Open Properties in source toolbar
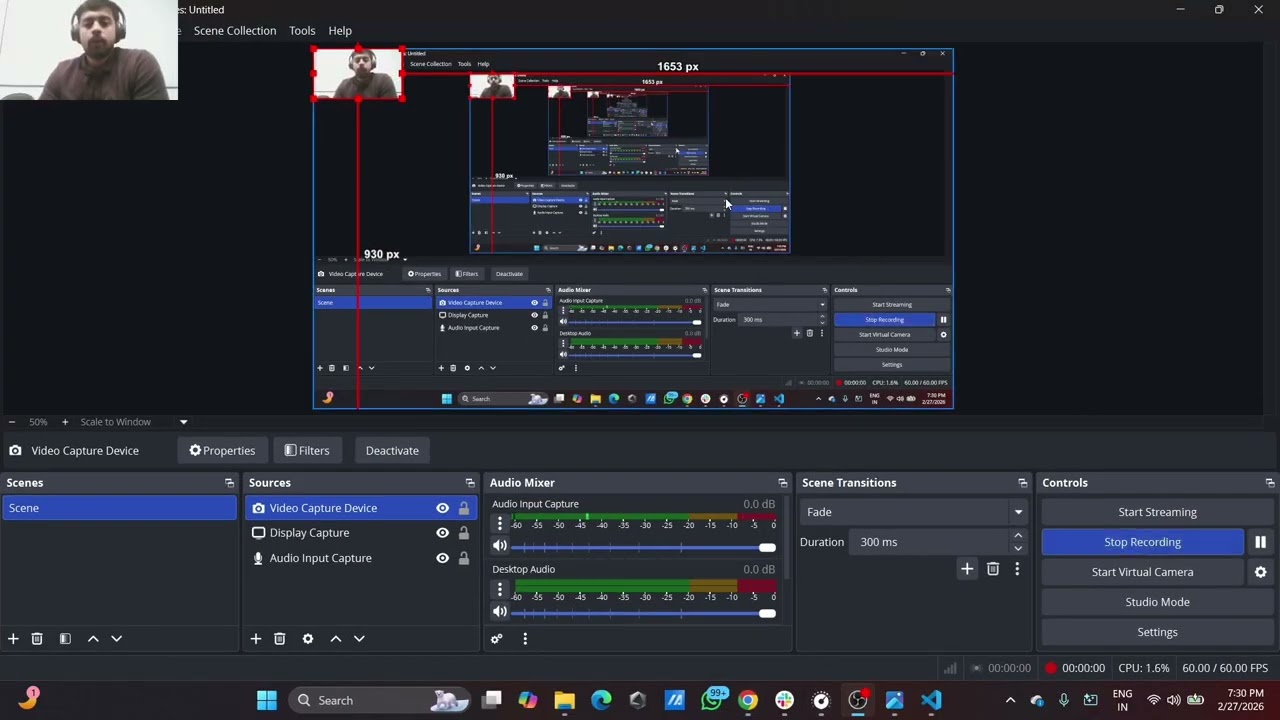This screenshot has width=1280, height=720. click(222, 451)
